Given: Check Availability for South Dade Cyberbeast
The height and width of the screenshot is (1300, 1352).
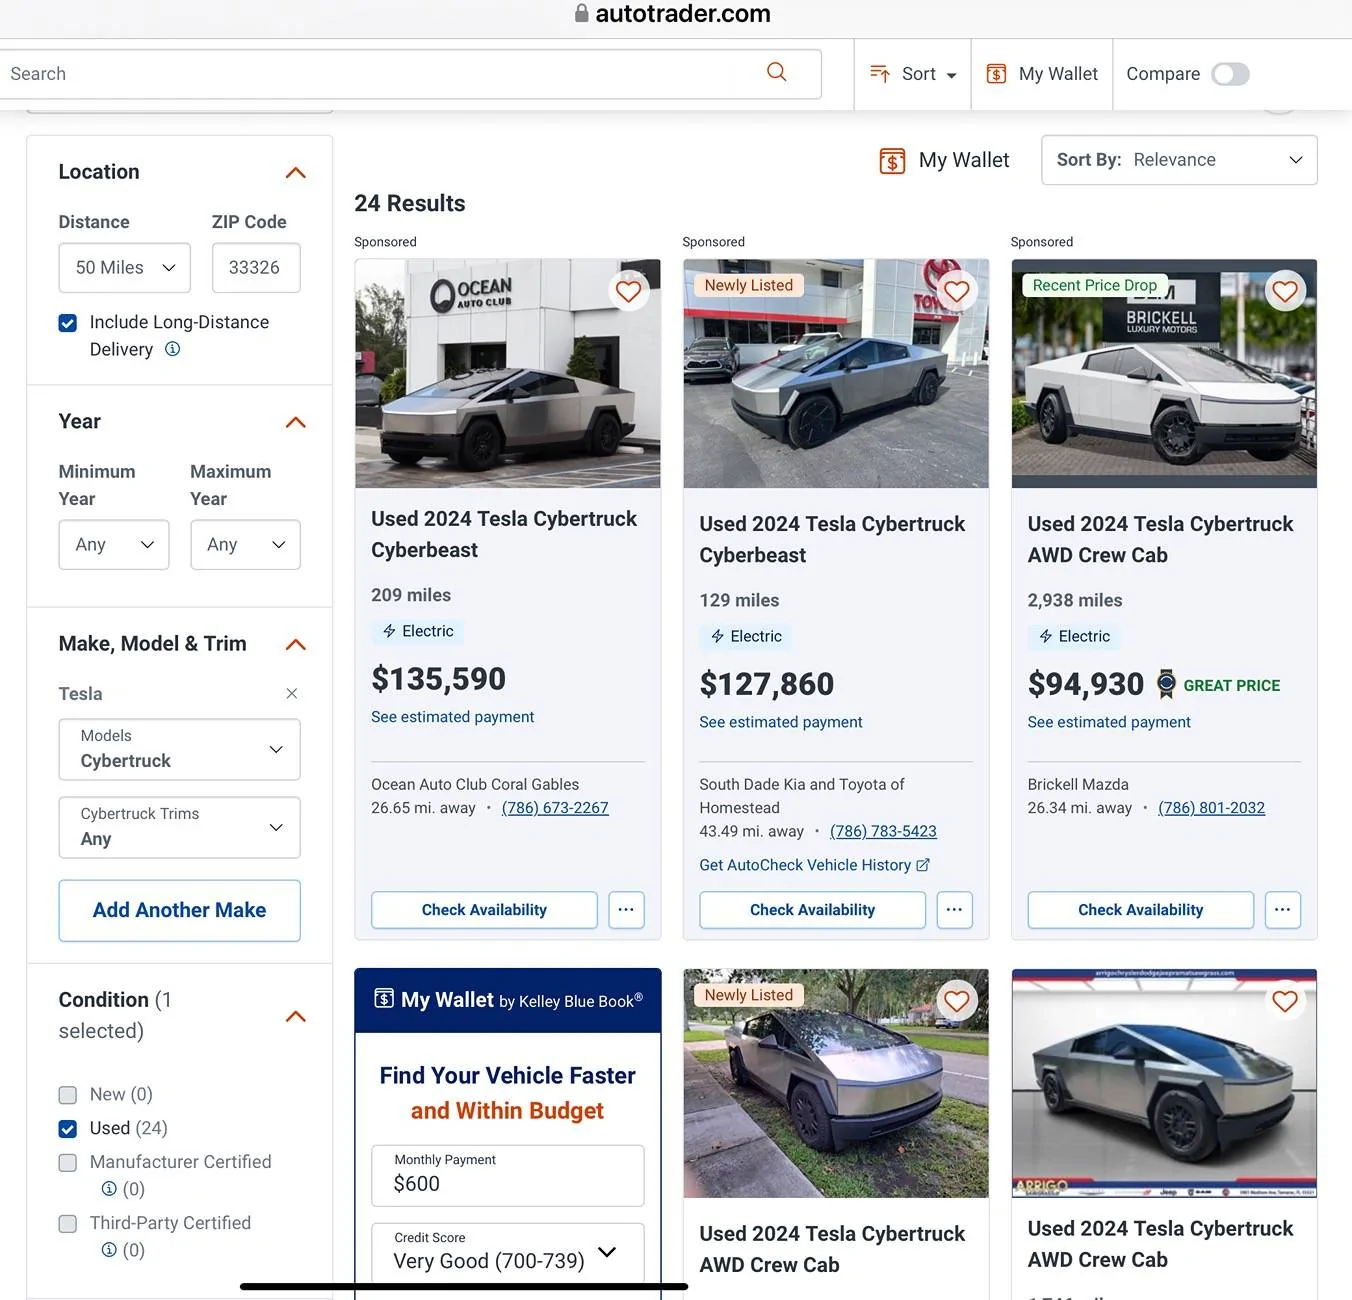Looking at the screenshot, I should (x=812, y=910).
